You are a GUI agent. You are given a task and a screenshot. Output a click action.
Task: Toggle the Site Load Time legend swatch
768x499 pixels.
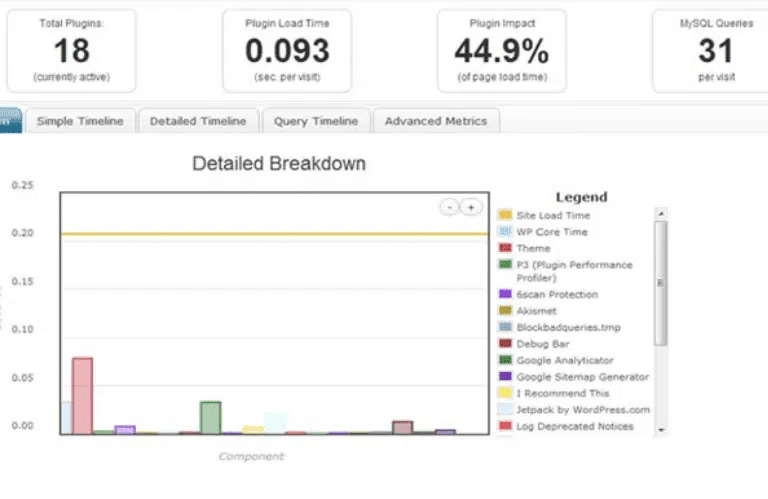tap(505, 215)
